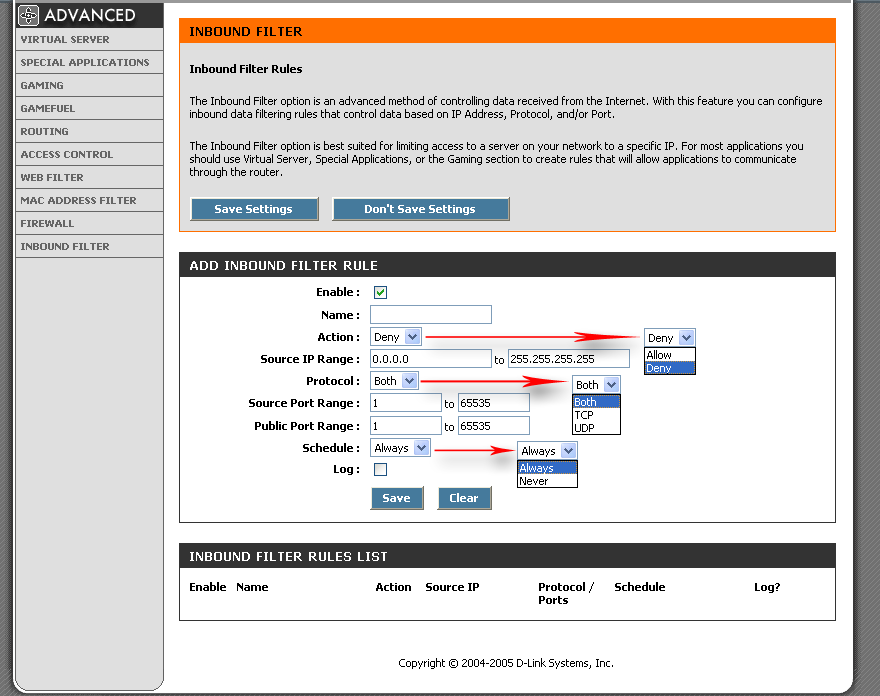880x696 pixels.
Task: Go to the Web Filter page
Action: click(89, 177)
